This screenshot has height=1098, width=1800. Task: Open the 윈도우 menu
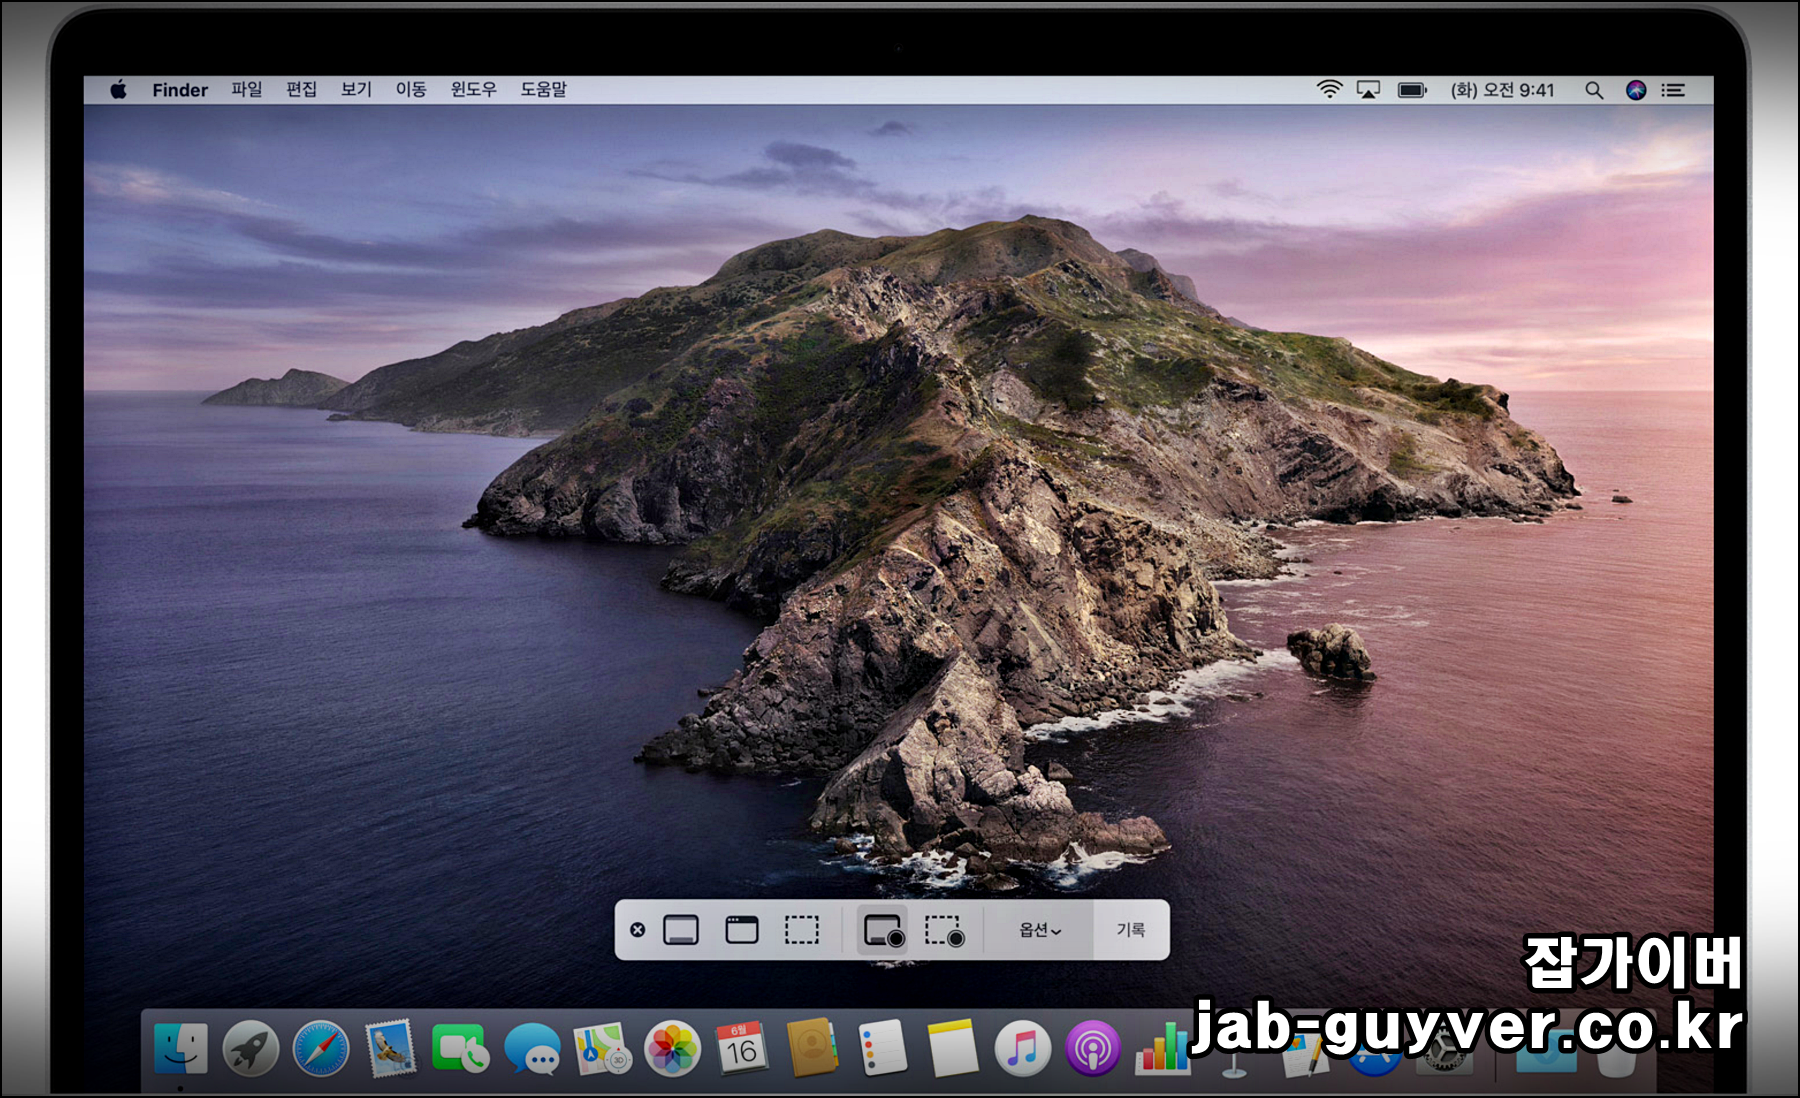pyautogui.click(x=473, y=90)
